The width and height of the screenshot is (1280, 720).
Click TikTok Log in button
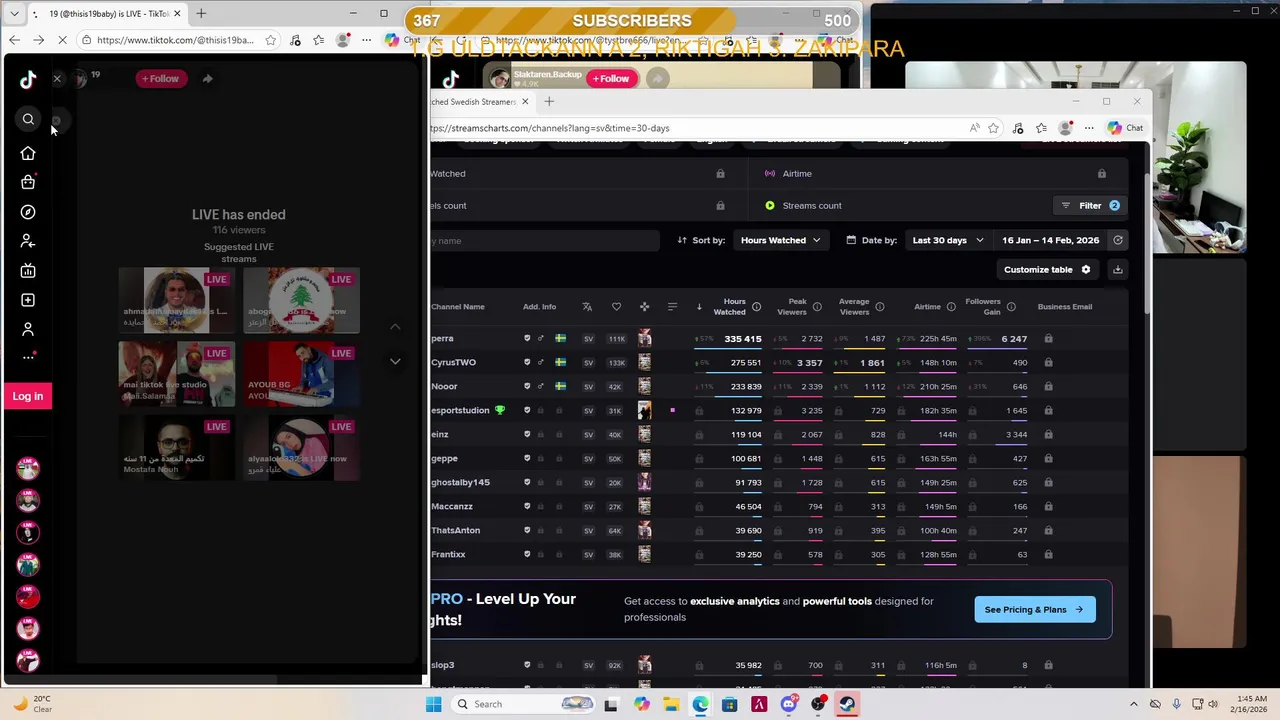click(28, 396)
